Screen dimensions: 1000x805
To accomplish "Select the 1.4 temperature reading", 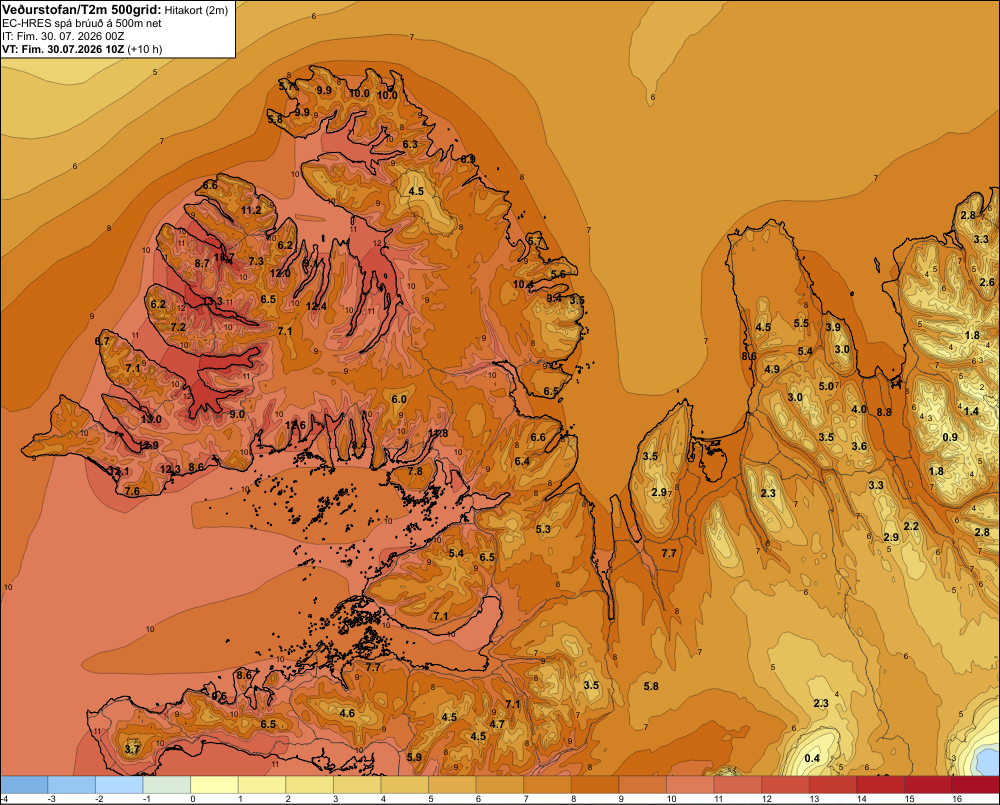I will tap(971, 411).
